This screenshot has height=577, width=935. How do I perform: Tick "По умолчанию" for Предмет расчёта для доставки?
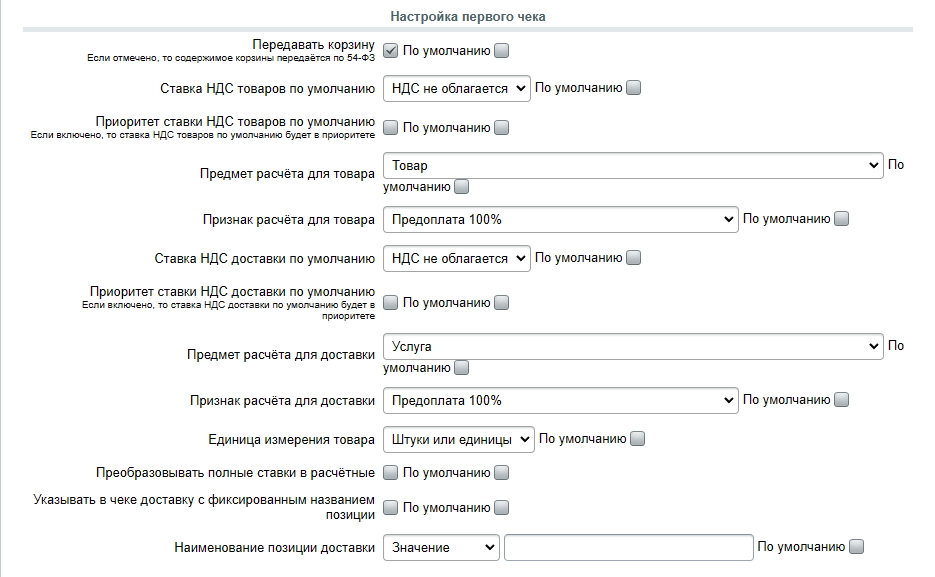point(461,368)
